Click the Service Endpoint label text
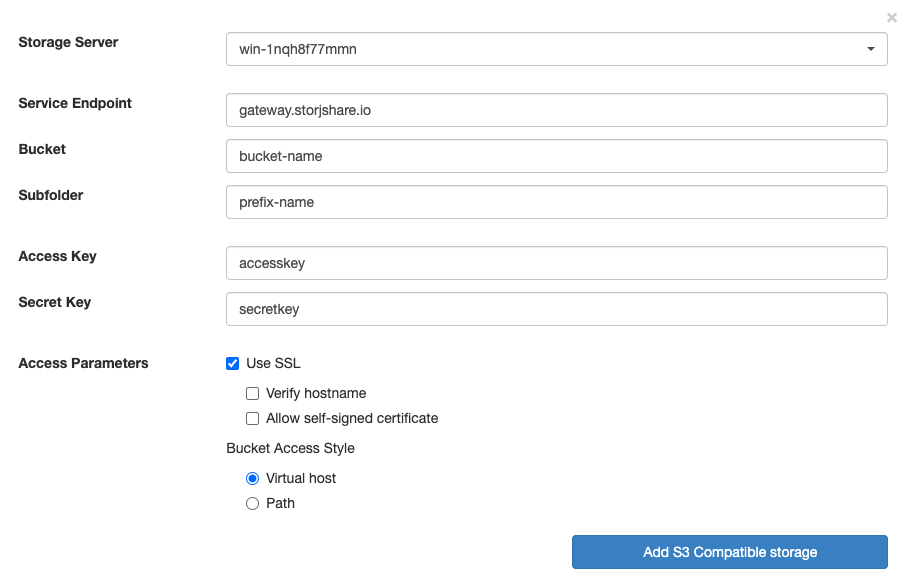The image size is (907, 585). point(75,103)
